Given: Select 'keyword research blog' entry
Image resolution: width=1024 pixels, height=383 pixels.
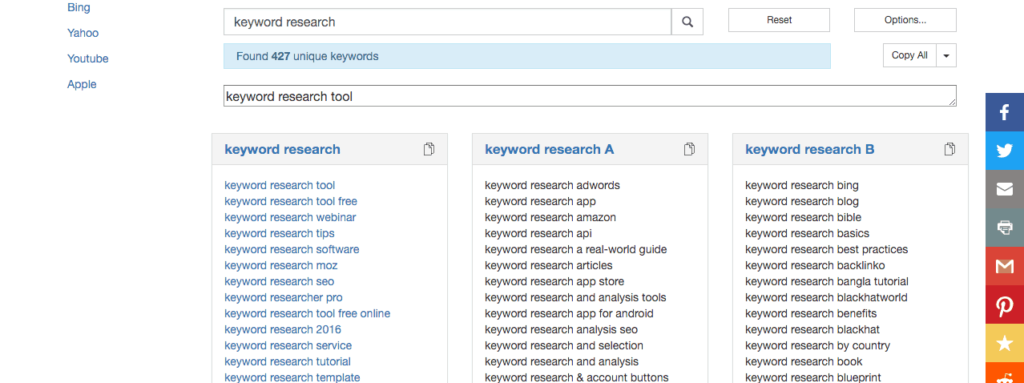Looking at the screenshot, I should coord(802,201).
